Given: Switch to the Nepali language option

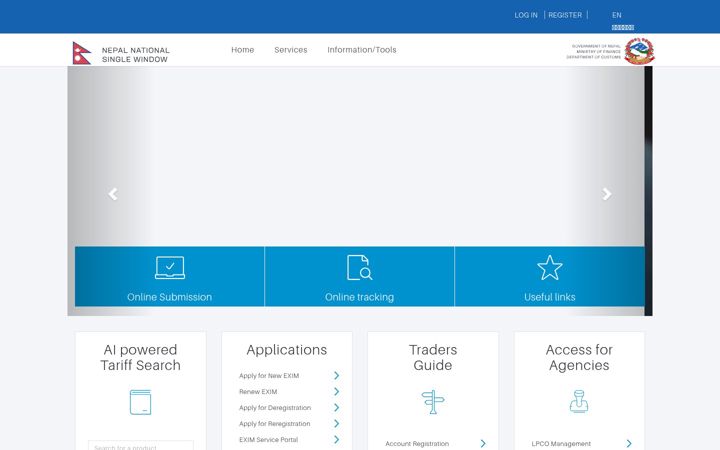Looking at the screenshot, I should coord(623,28).
